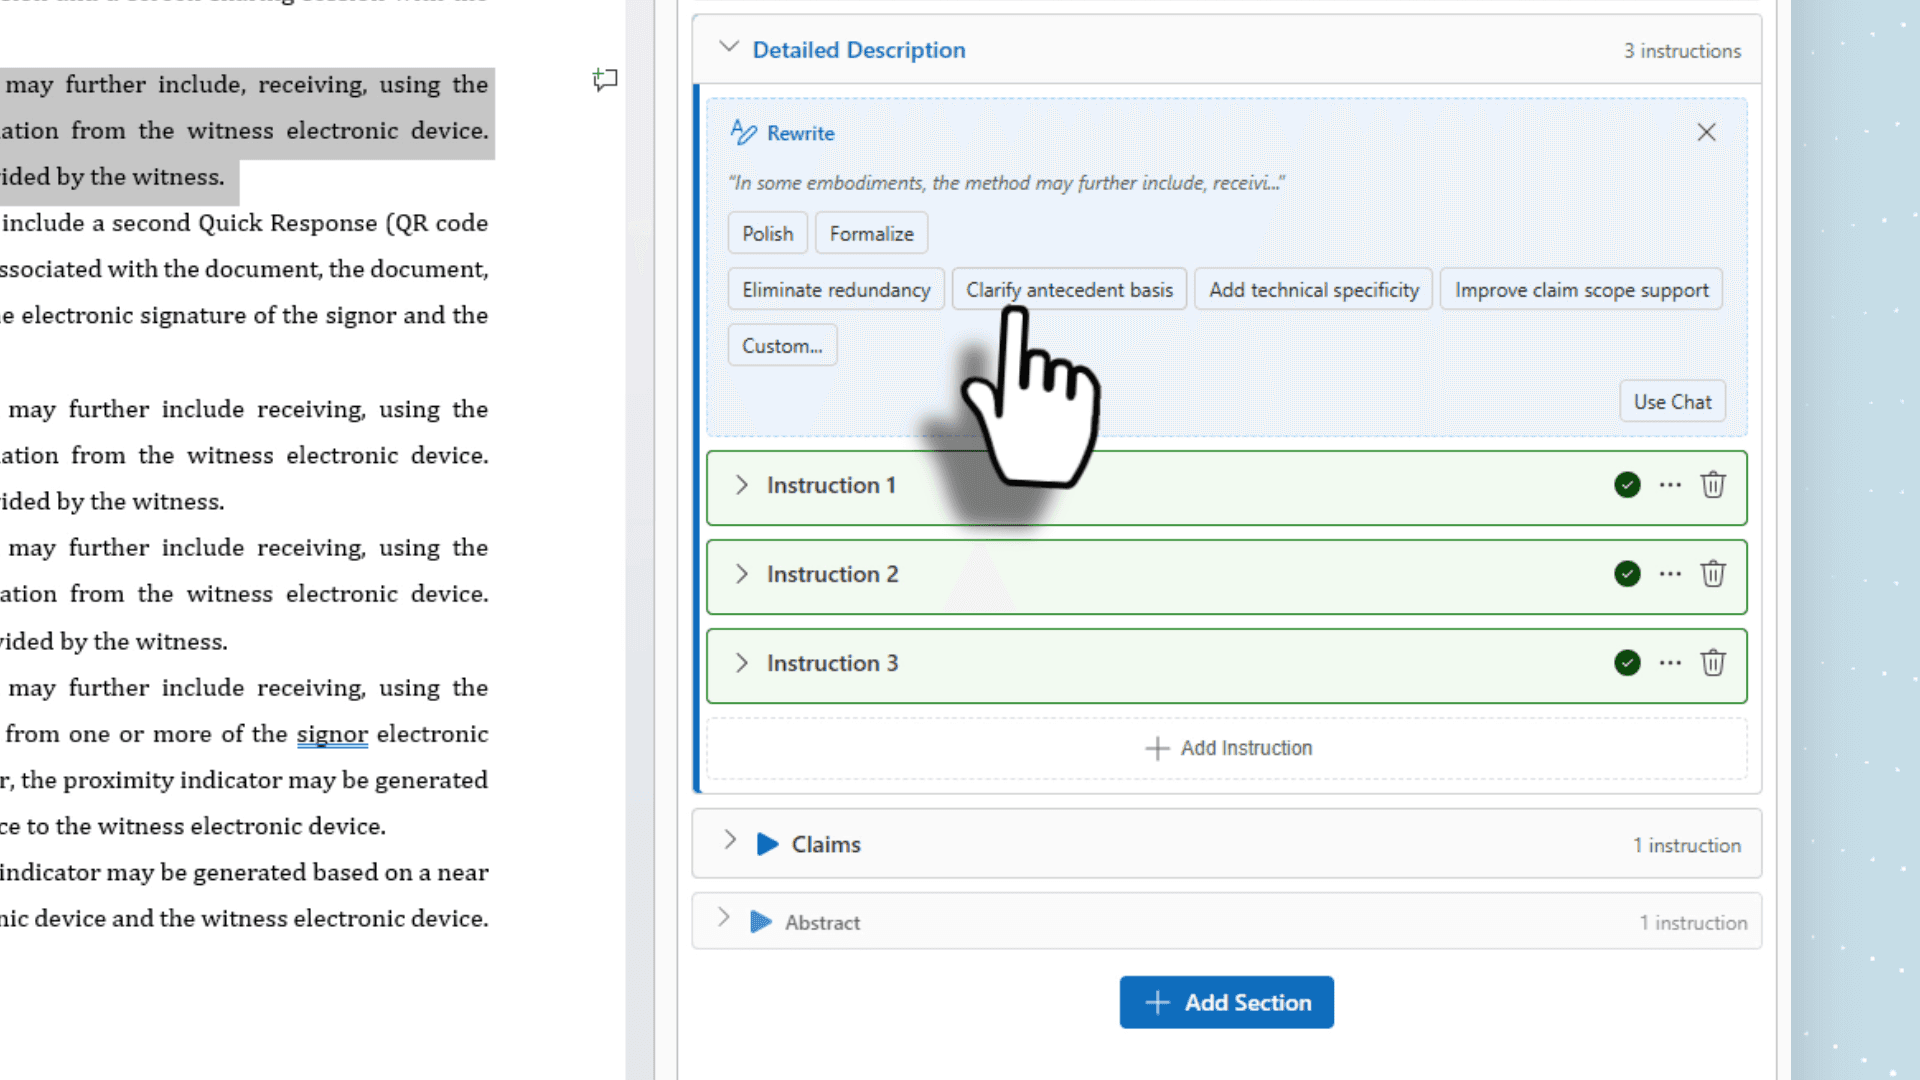
Task: Click the Add Instruction placeholder row
Action: point(1227,748)
